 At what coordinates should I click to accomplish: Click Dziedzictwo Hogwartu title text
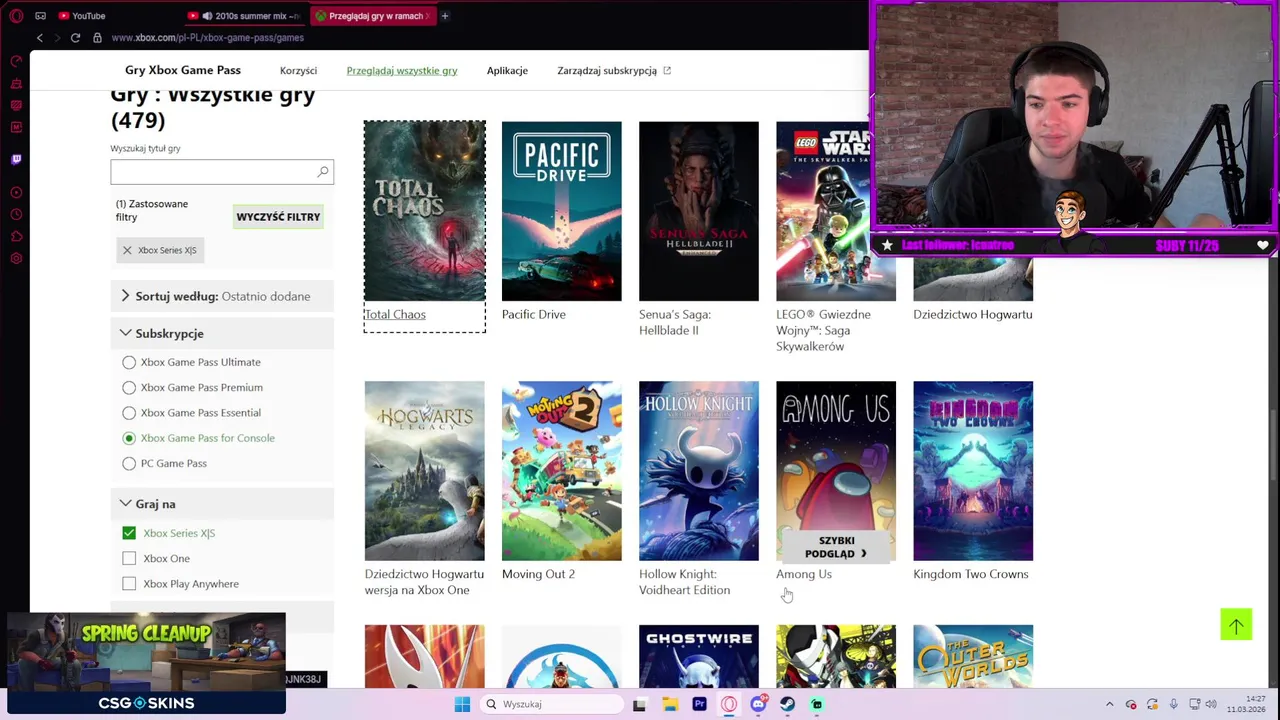tap(973, 314)
